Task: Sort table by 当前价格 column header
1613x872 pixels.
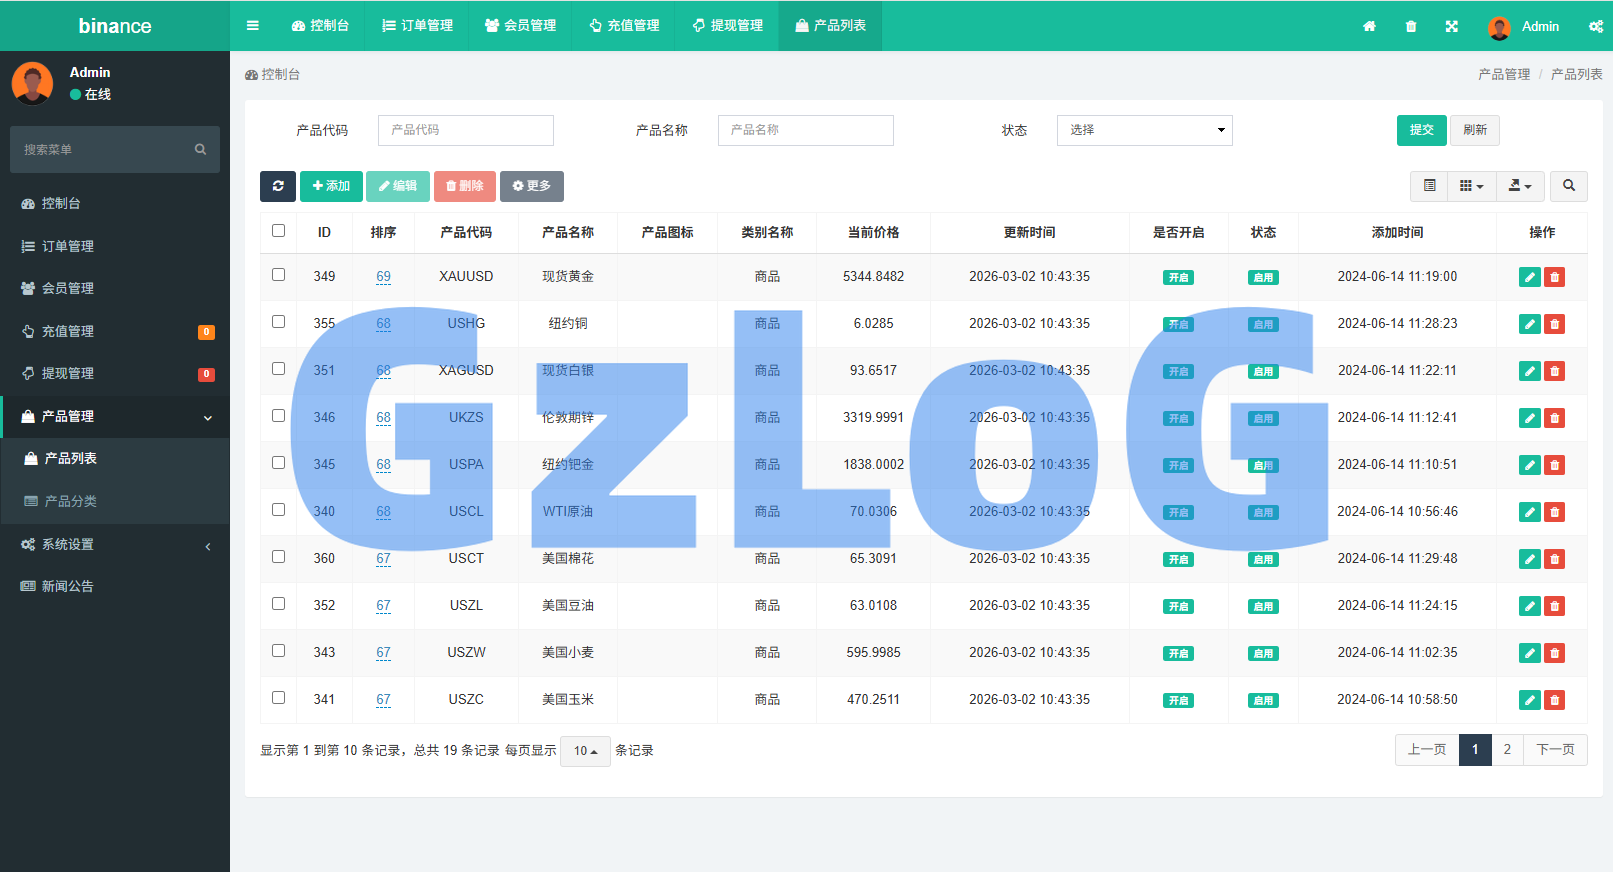Action: click(x=873, y=232)
